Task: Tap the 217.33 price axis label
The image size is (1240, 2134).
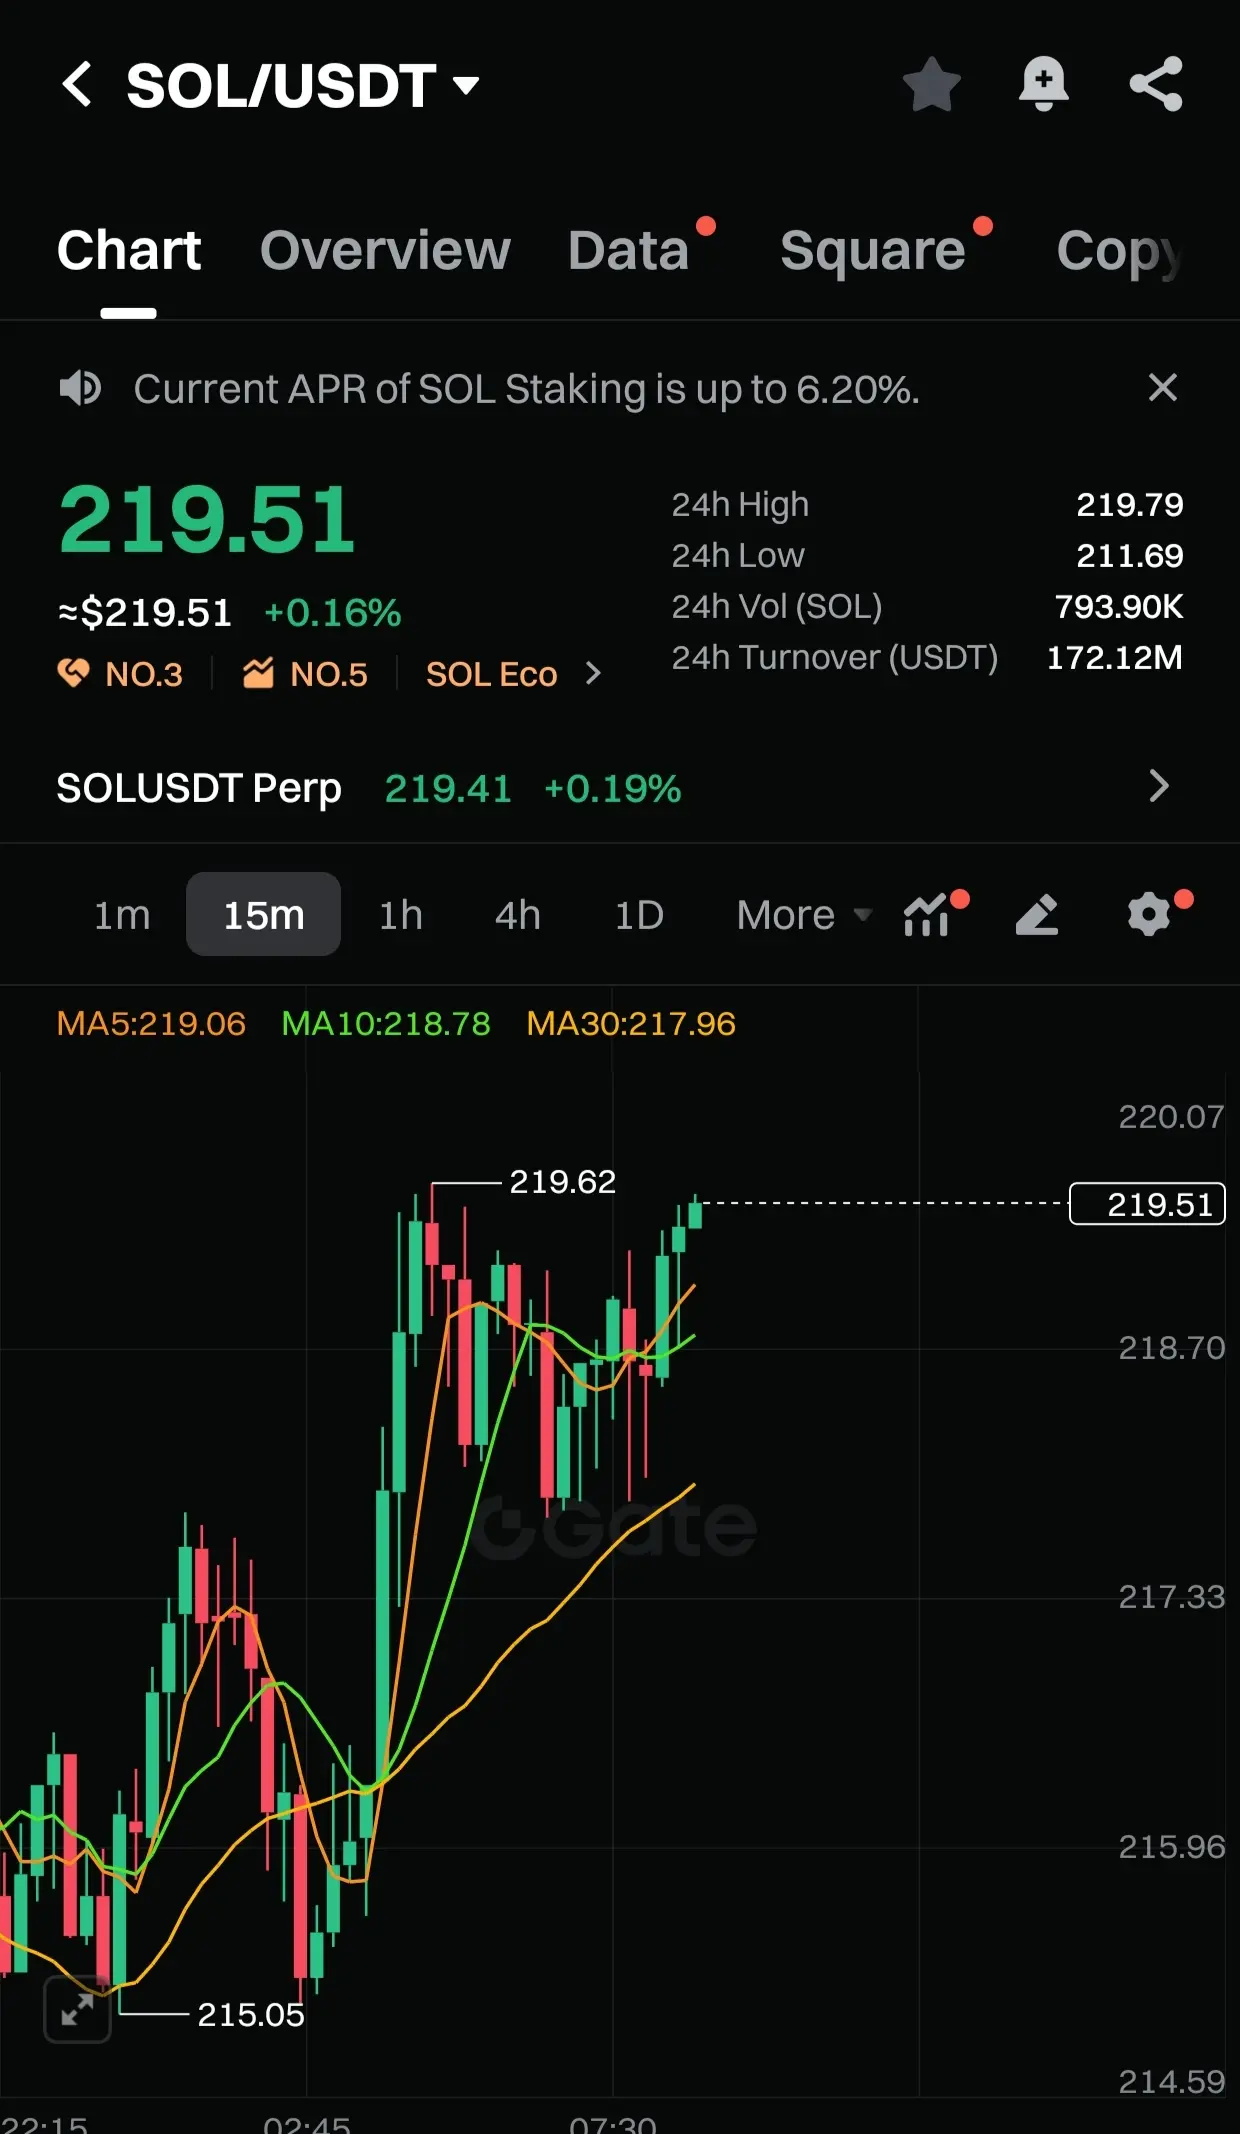Action: (x=1171, y=1597)
